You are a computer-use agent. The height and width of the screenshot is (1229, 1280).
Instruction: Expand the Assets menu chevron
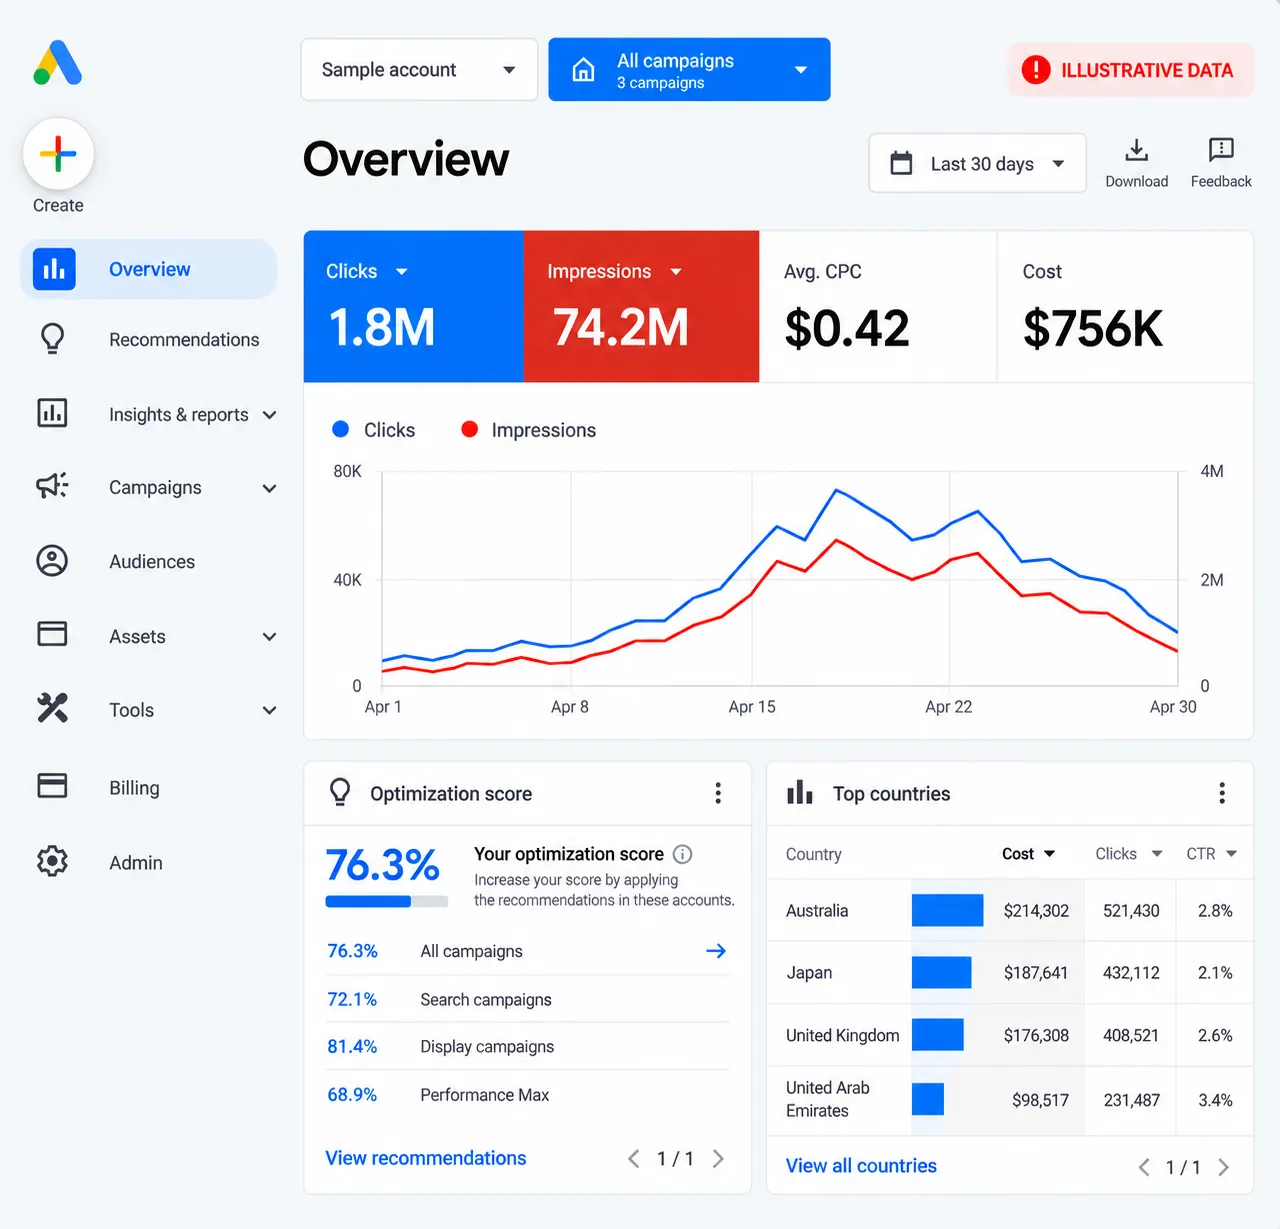(269, 637)
